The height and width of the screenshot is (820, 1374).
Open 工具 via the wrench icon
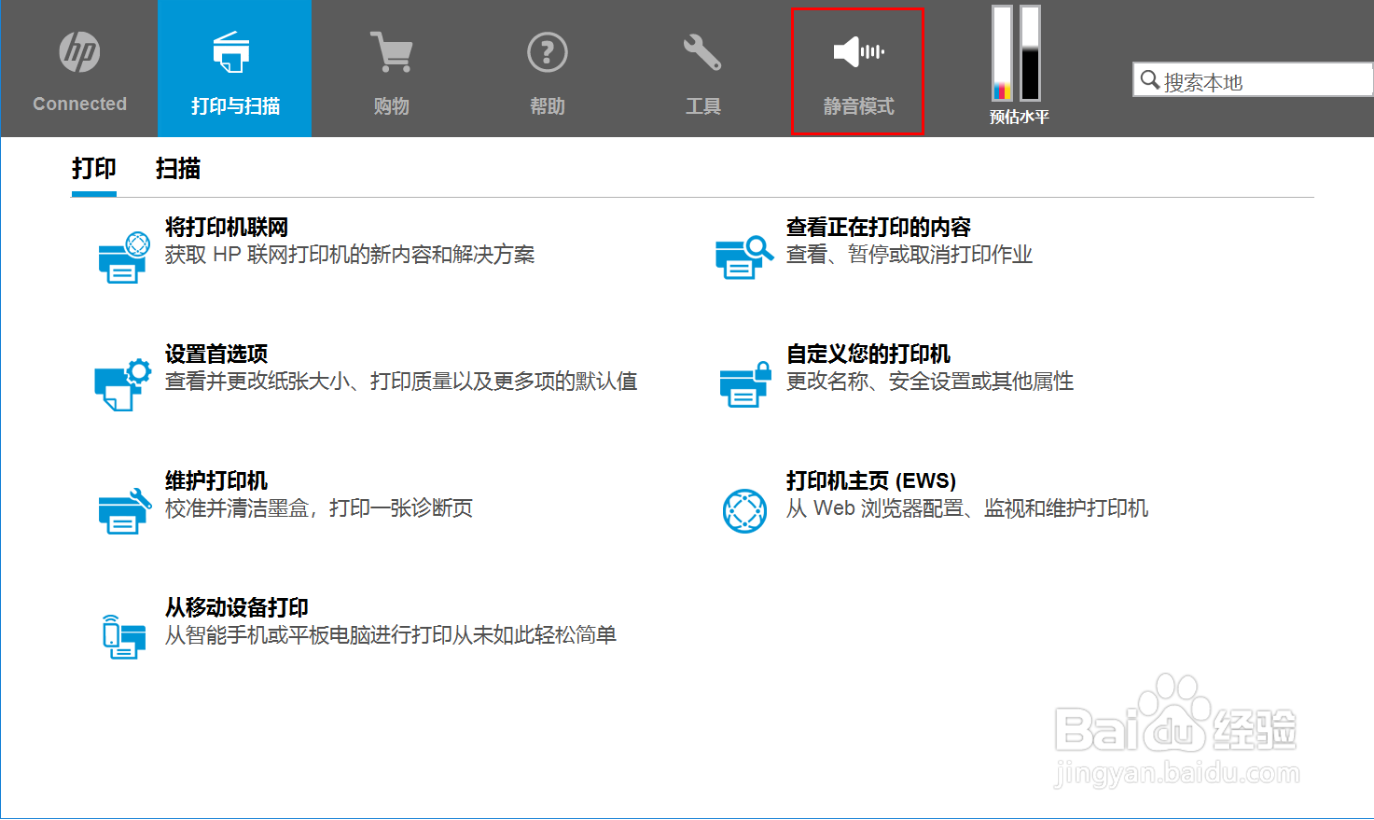tap(703, 50)
